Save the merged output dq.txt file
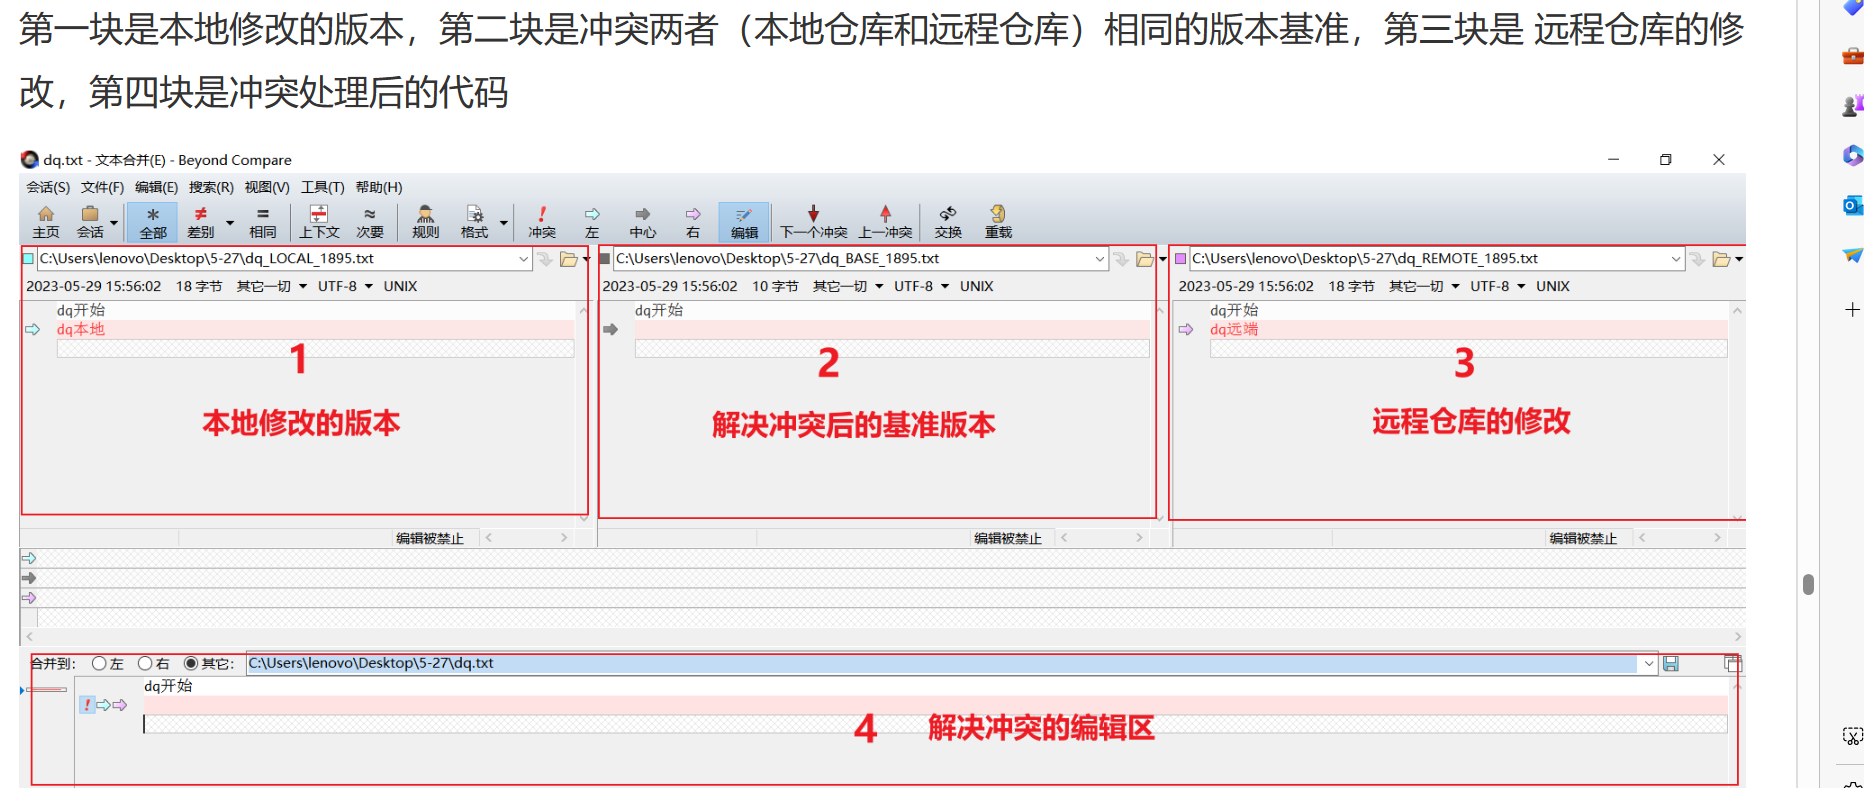1864x788 pixels. click(1671, 664)
